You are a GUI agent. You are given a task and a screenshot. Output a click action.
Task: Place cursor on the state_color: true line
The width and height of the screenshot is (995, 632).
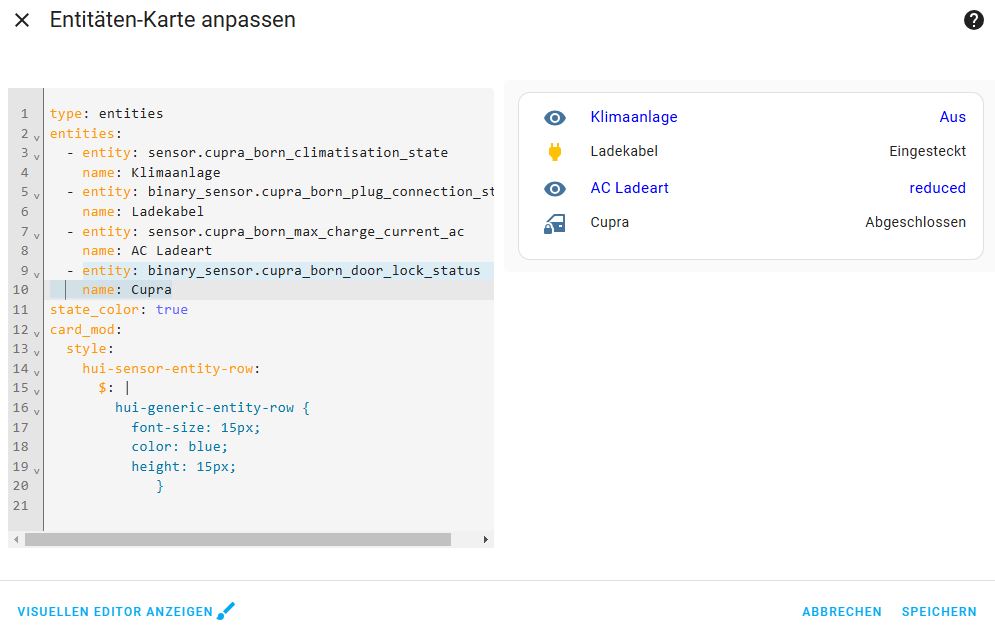[x=119, y=310]
